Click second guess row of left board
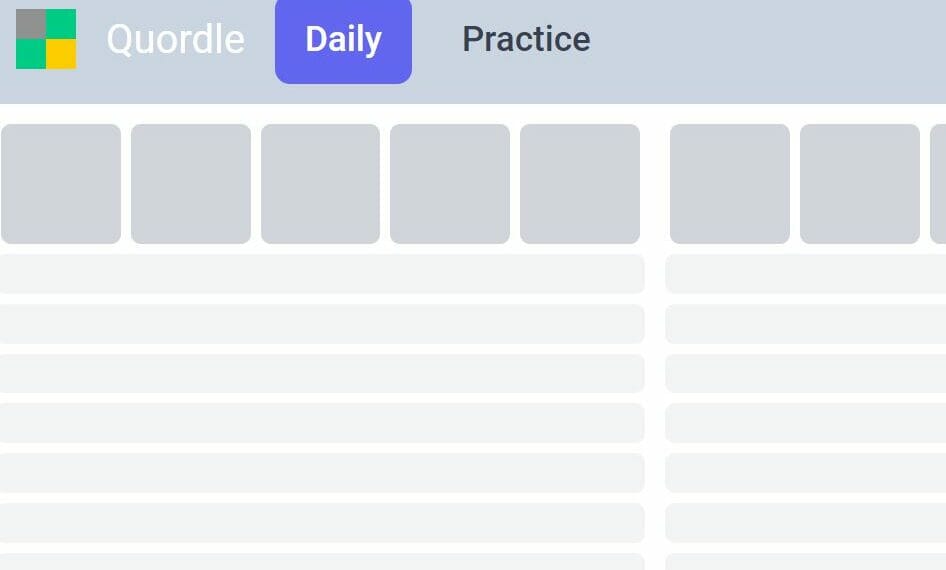 322,274
